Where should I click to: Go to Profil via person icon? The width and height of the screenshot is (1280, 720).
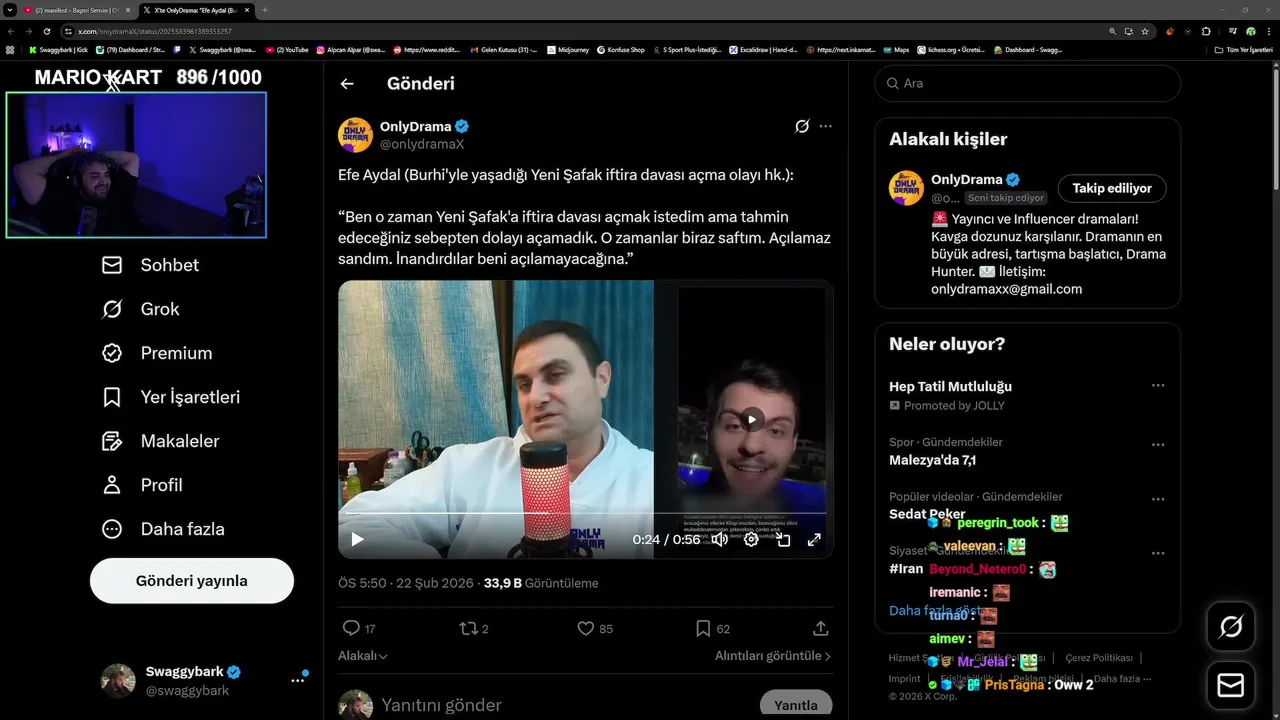click(x=112, y=485)
